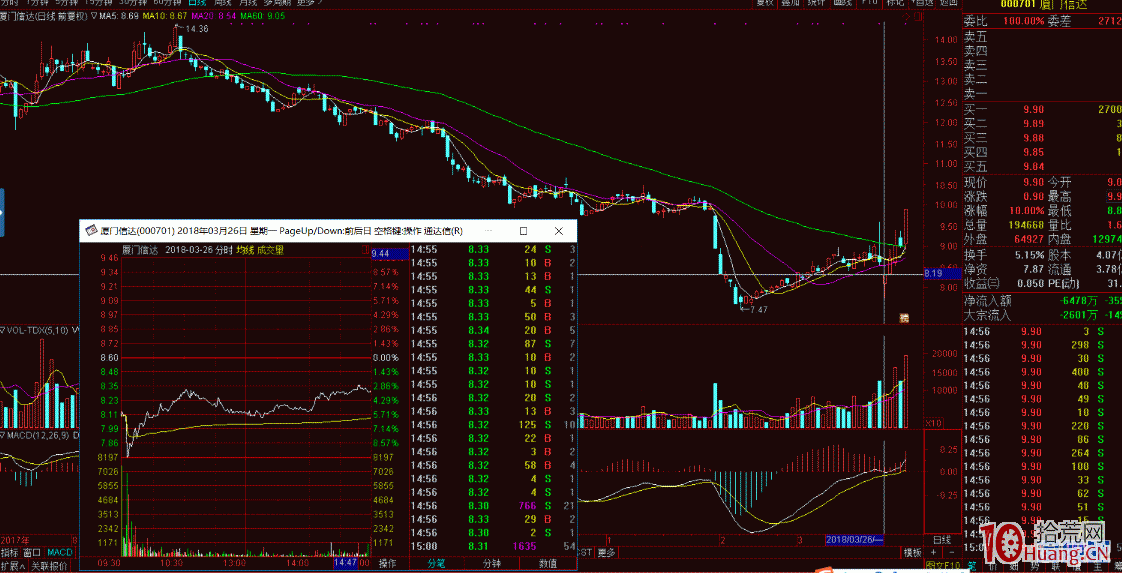The width and height of the screenshot is (1122, 573).
Task: Switch to 分笔 tab in popup
Action: tap(436, 564)
